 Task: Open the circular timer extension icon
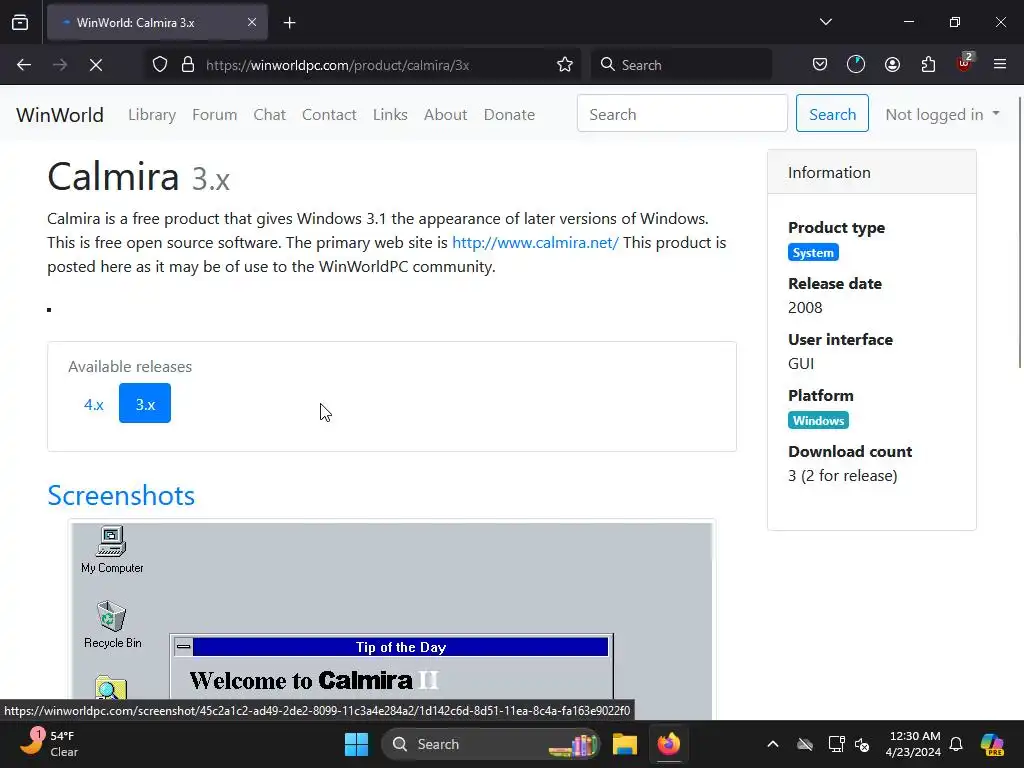(x=856, y=64)
